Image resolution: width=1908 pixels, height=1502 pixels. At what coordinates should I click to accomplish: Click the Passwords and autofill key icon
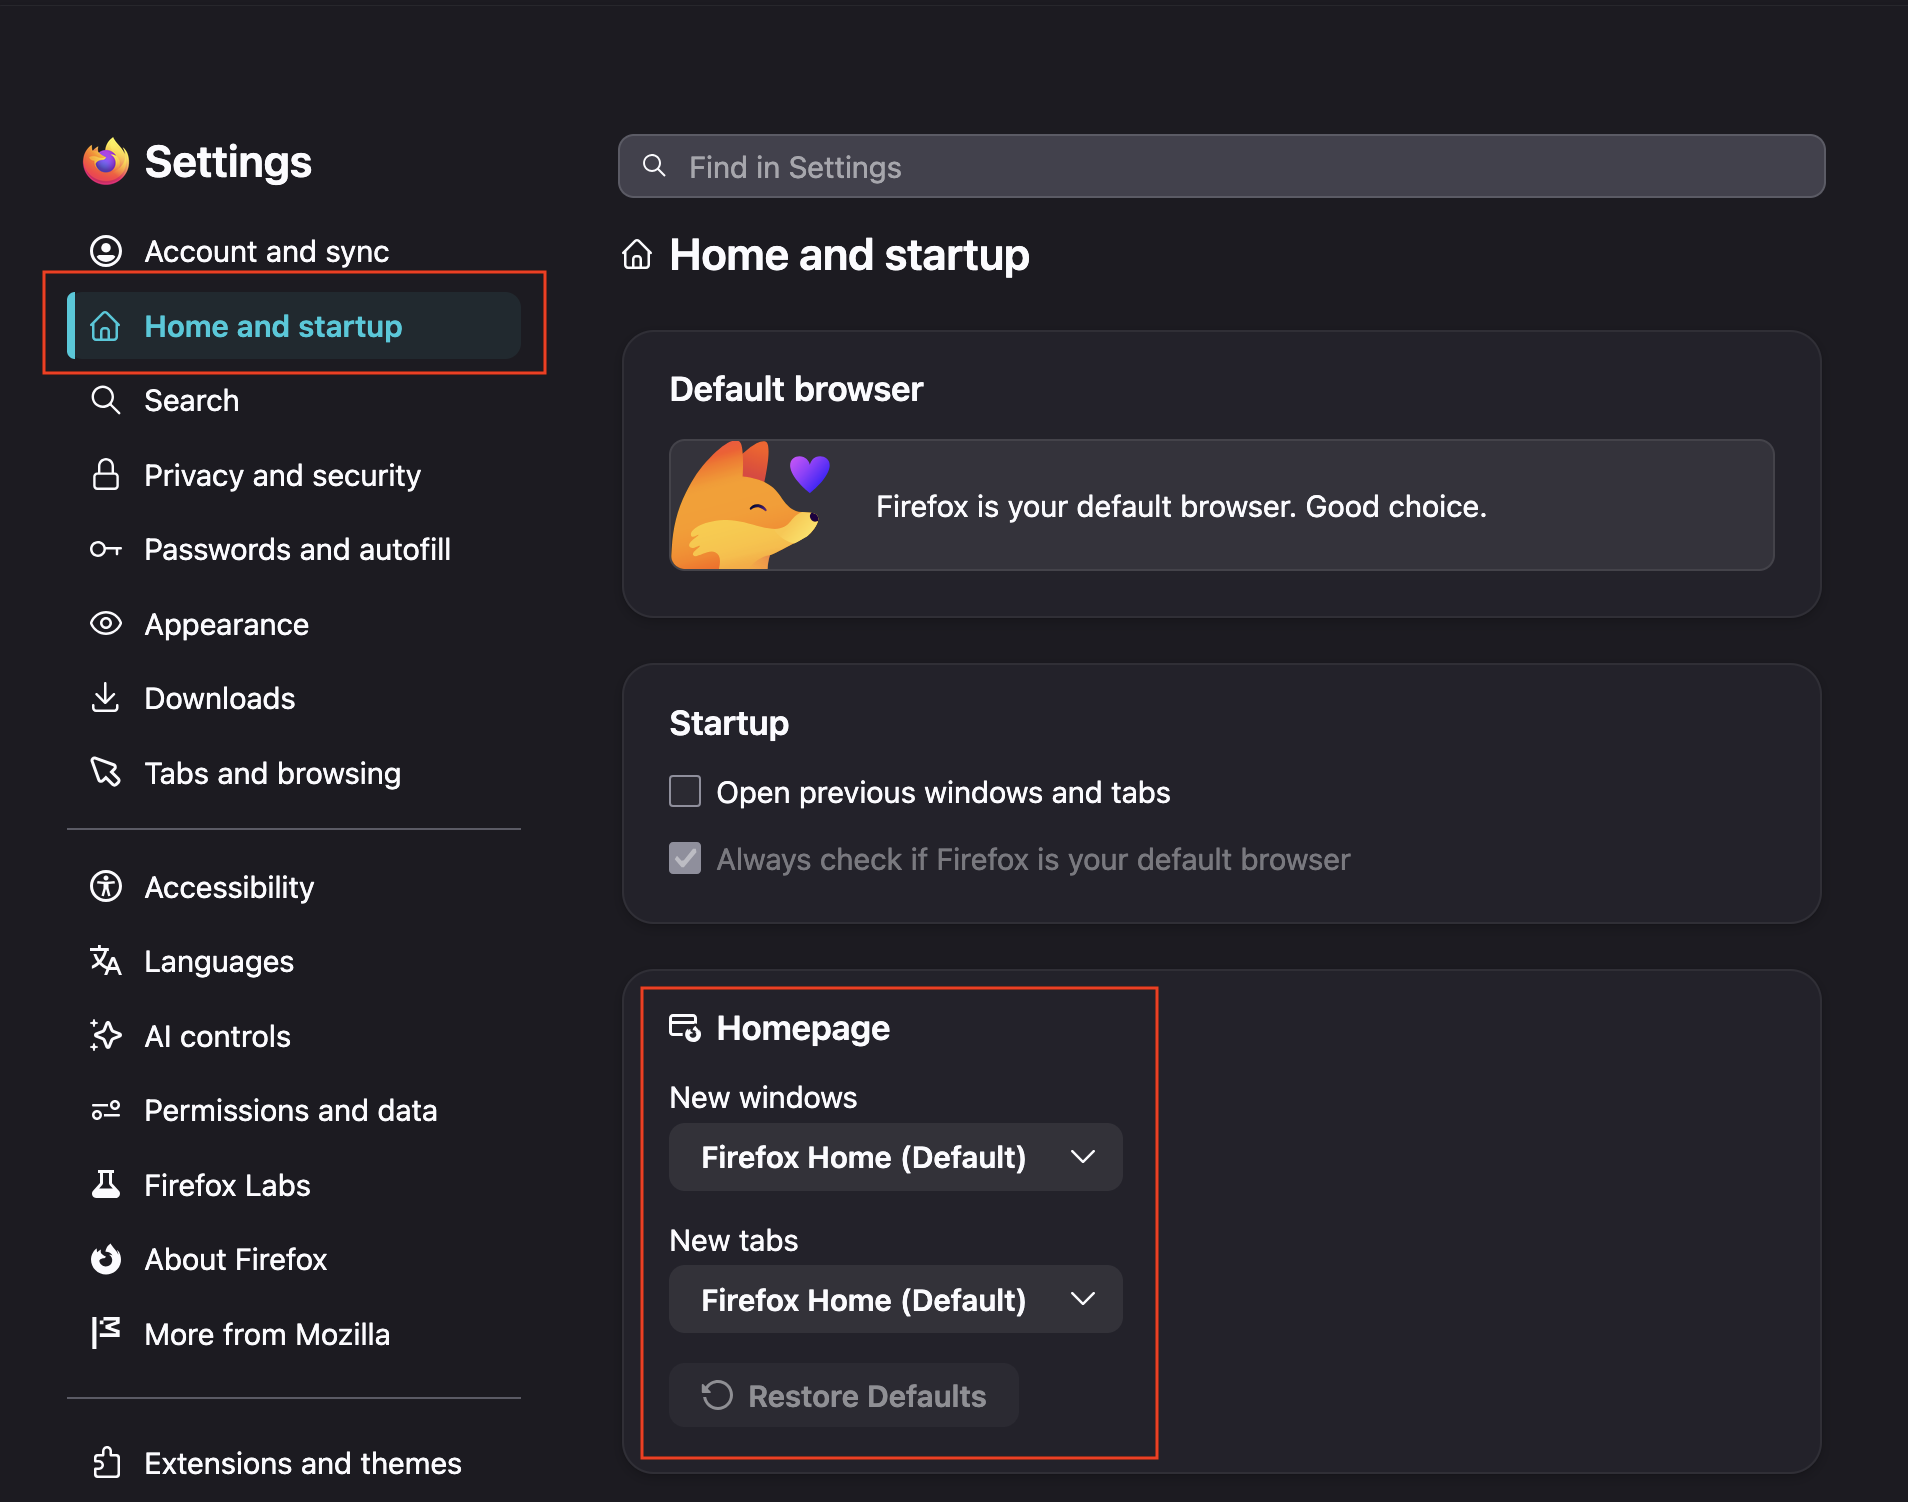(x=106, y=549)
